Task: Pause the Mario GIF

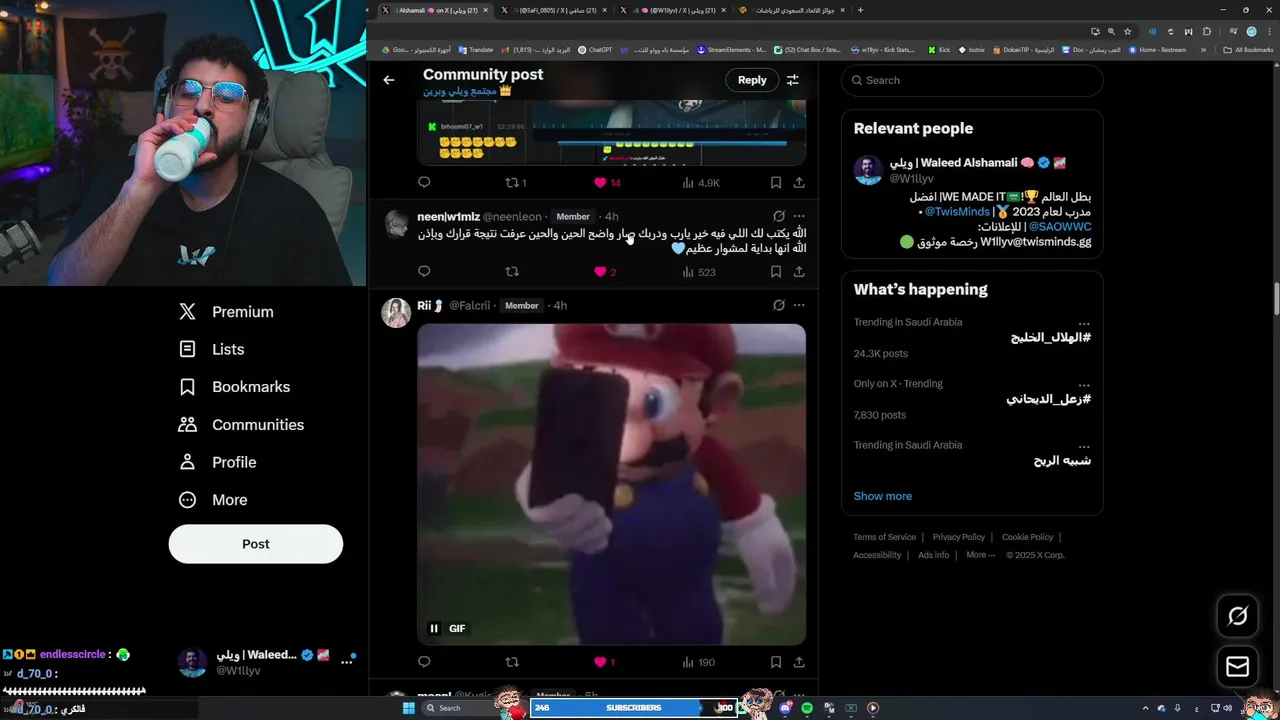Action: point(434,628)
